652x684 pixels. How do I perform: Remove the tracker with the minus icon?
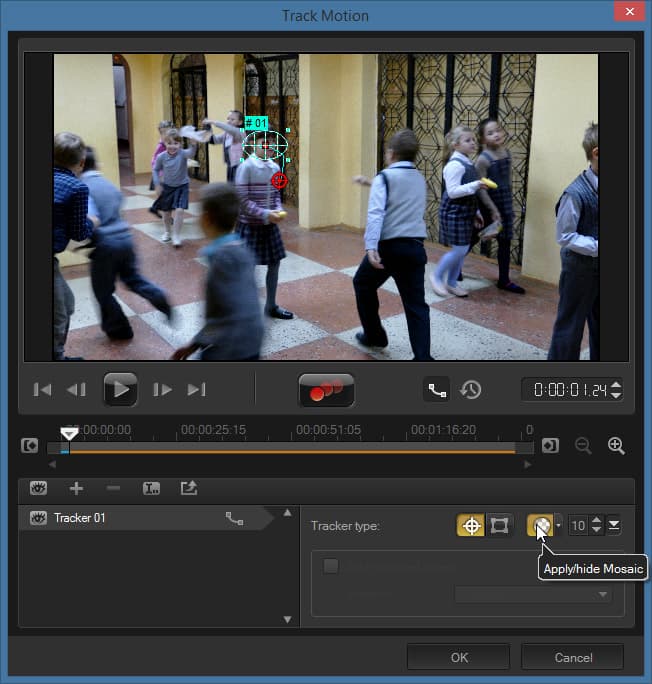[113, 488]
